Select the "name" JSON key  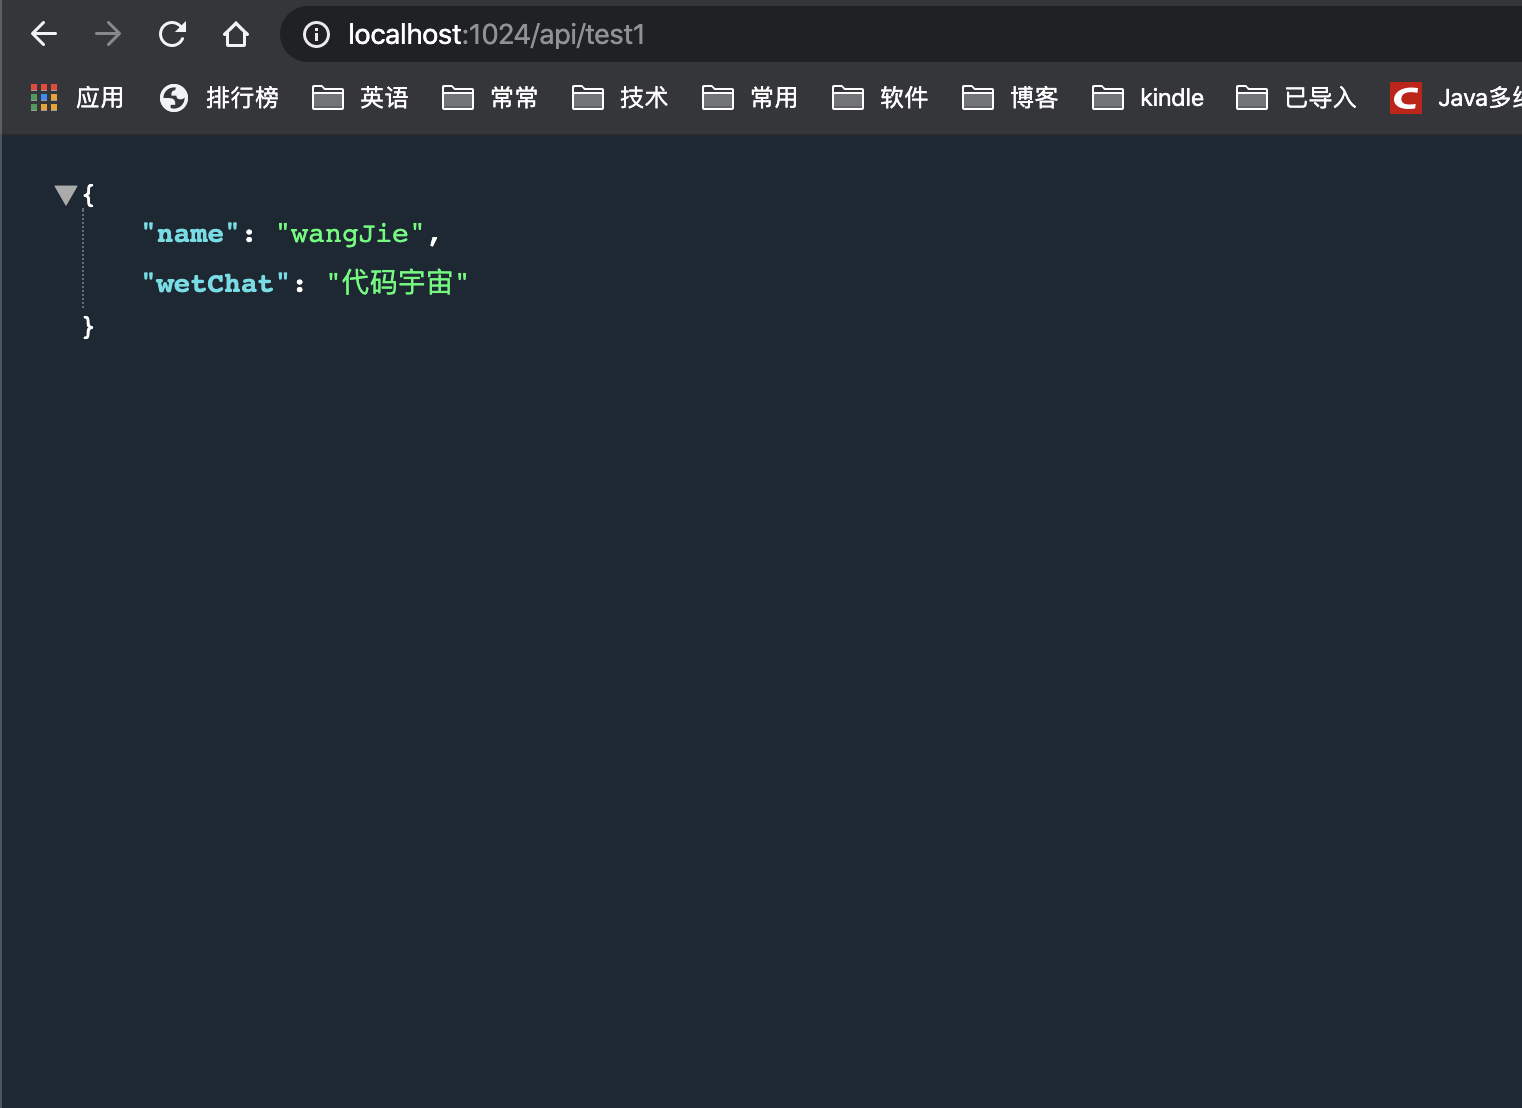[x=190, y=234]
